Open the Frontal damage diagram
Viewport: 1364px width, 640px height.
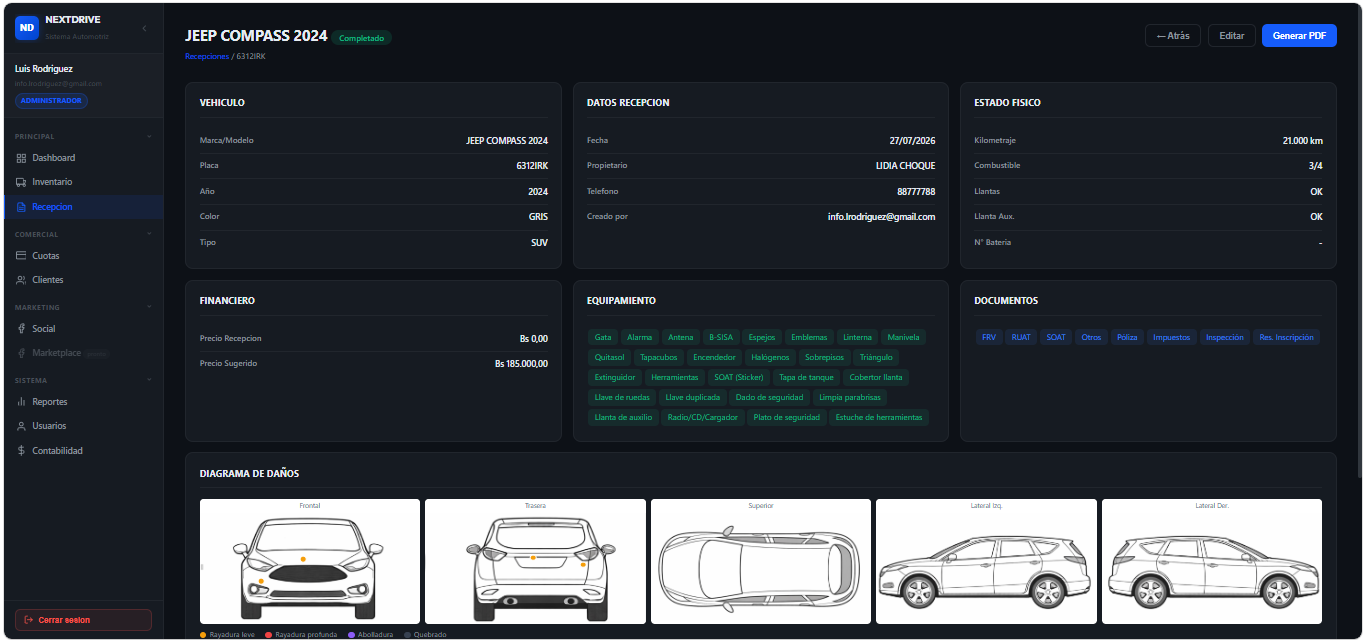click(310, 561)
